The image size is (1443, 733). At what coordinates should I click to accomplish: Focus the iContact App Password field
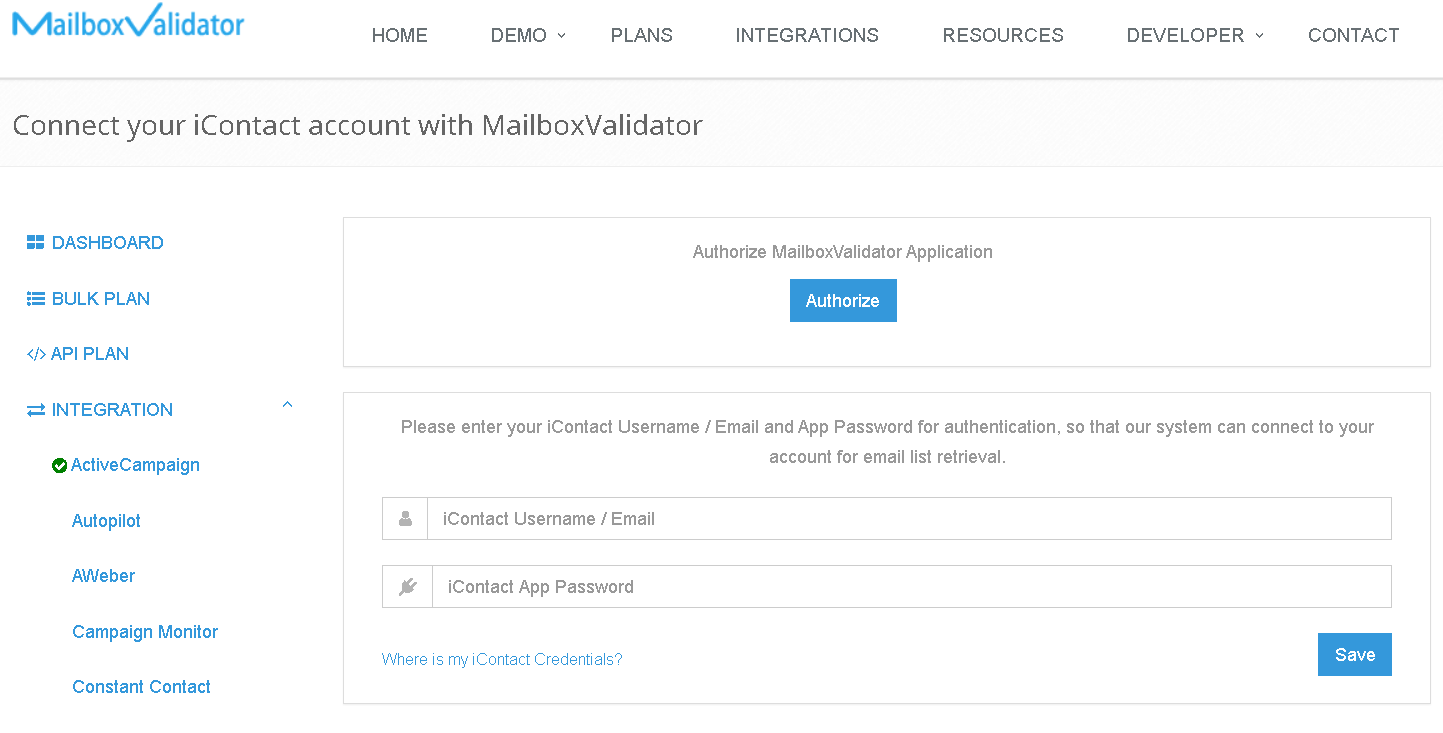pyautogui.click(x=911, y=587)
